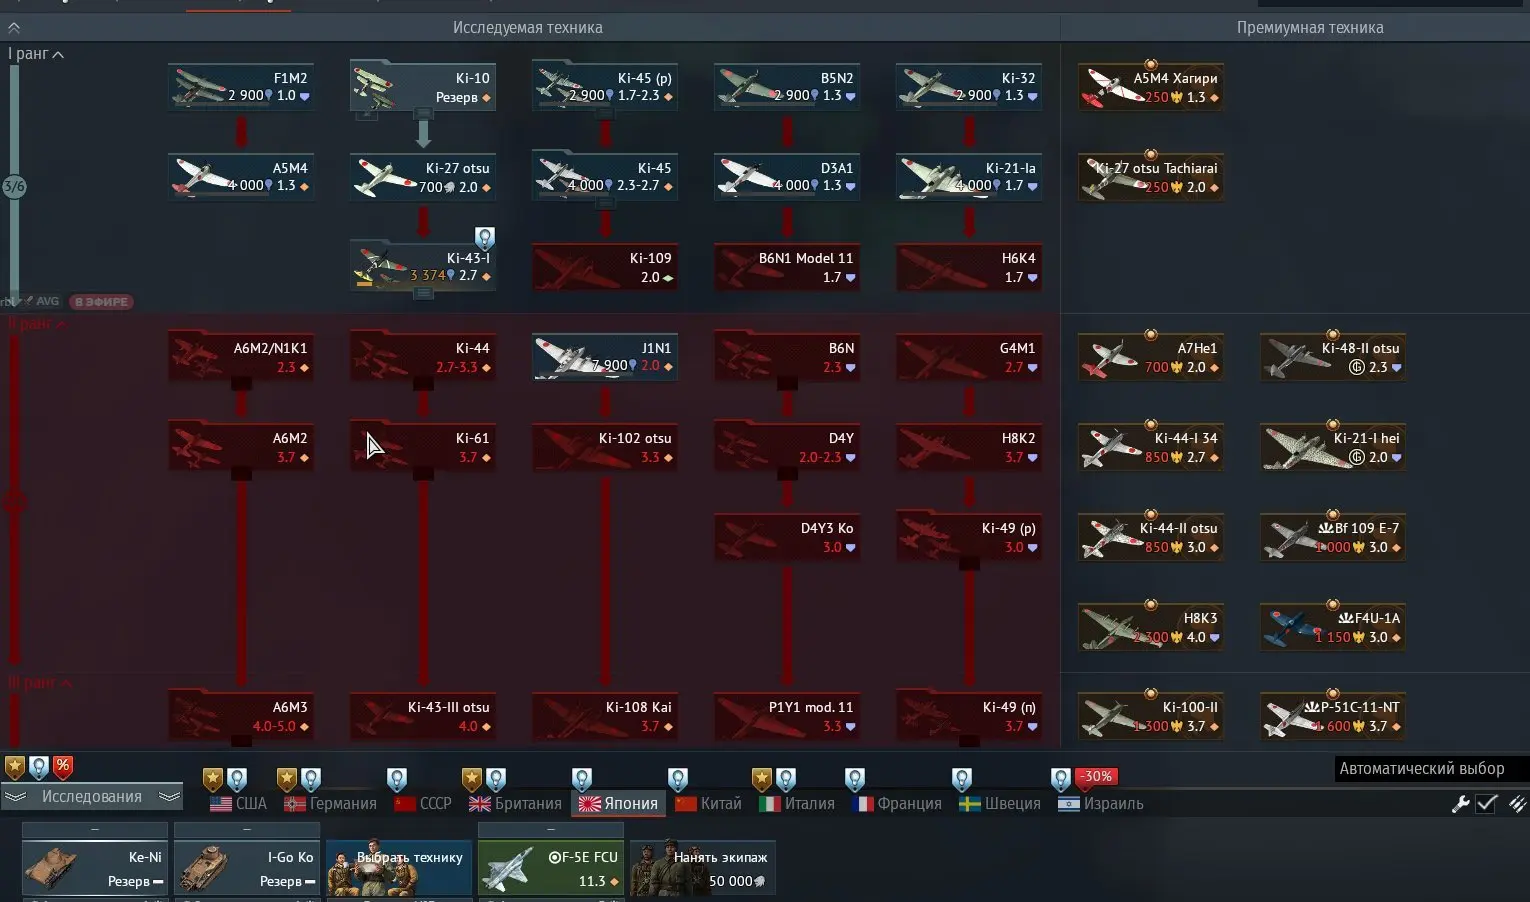This screenshot has height=902, width=1530.
Task: Open the Швеция nation tab
Action: pos(1000,804)
